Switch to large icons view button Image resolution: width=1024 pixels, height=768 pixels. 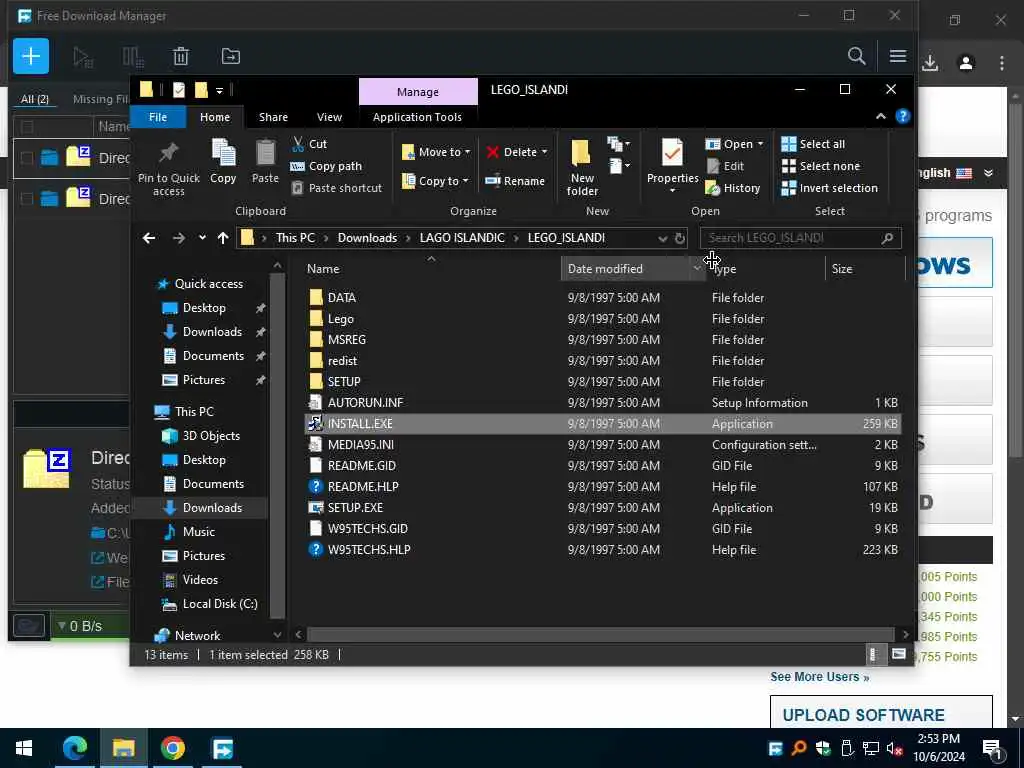(x=899, y=654)
